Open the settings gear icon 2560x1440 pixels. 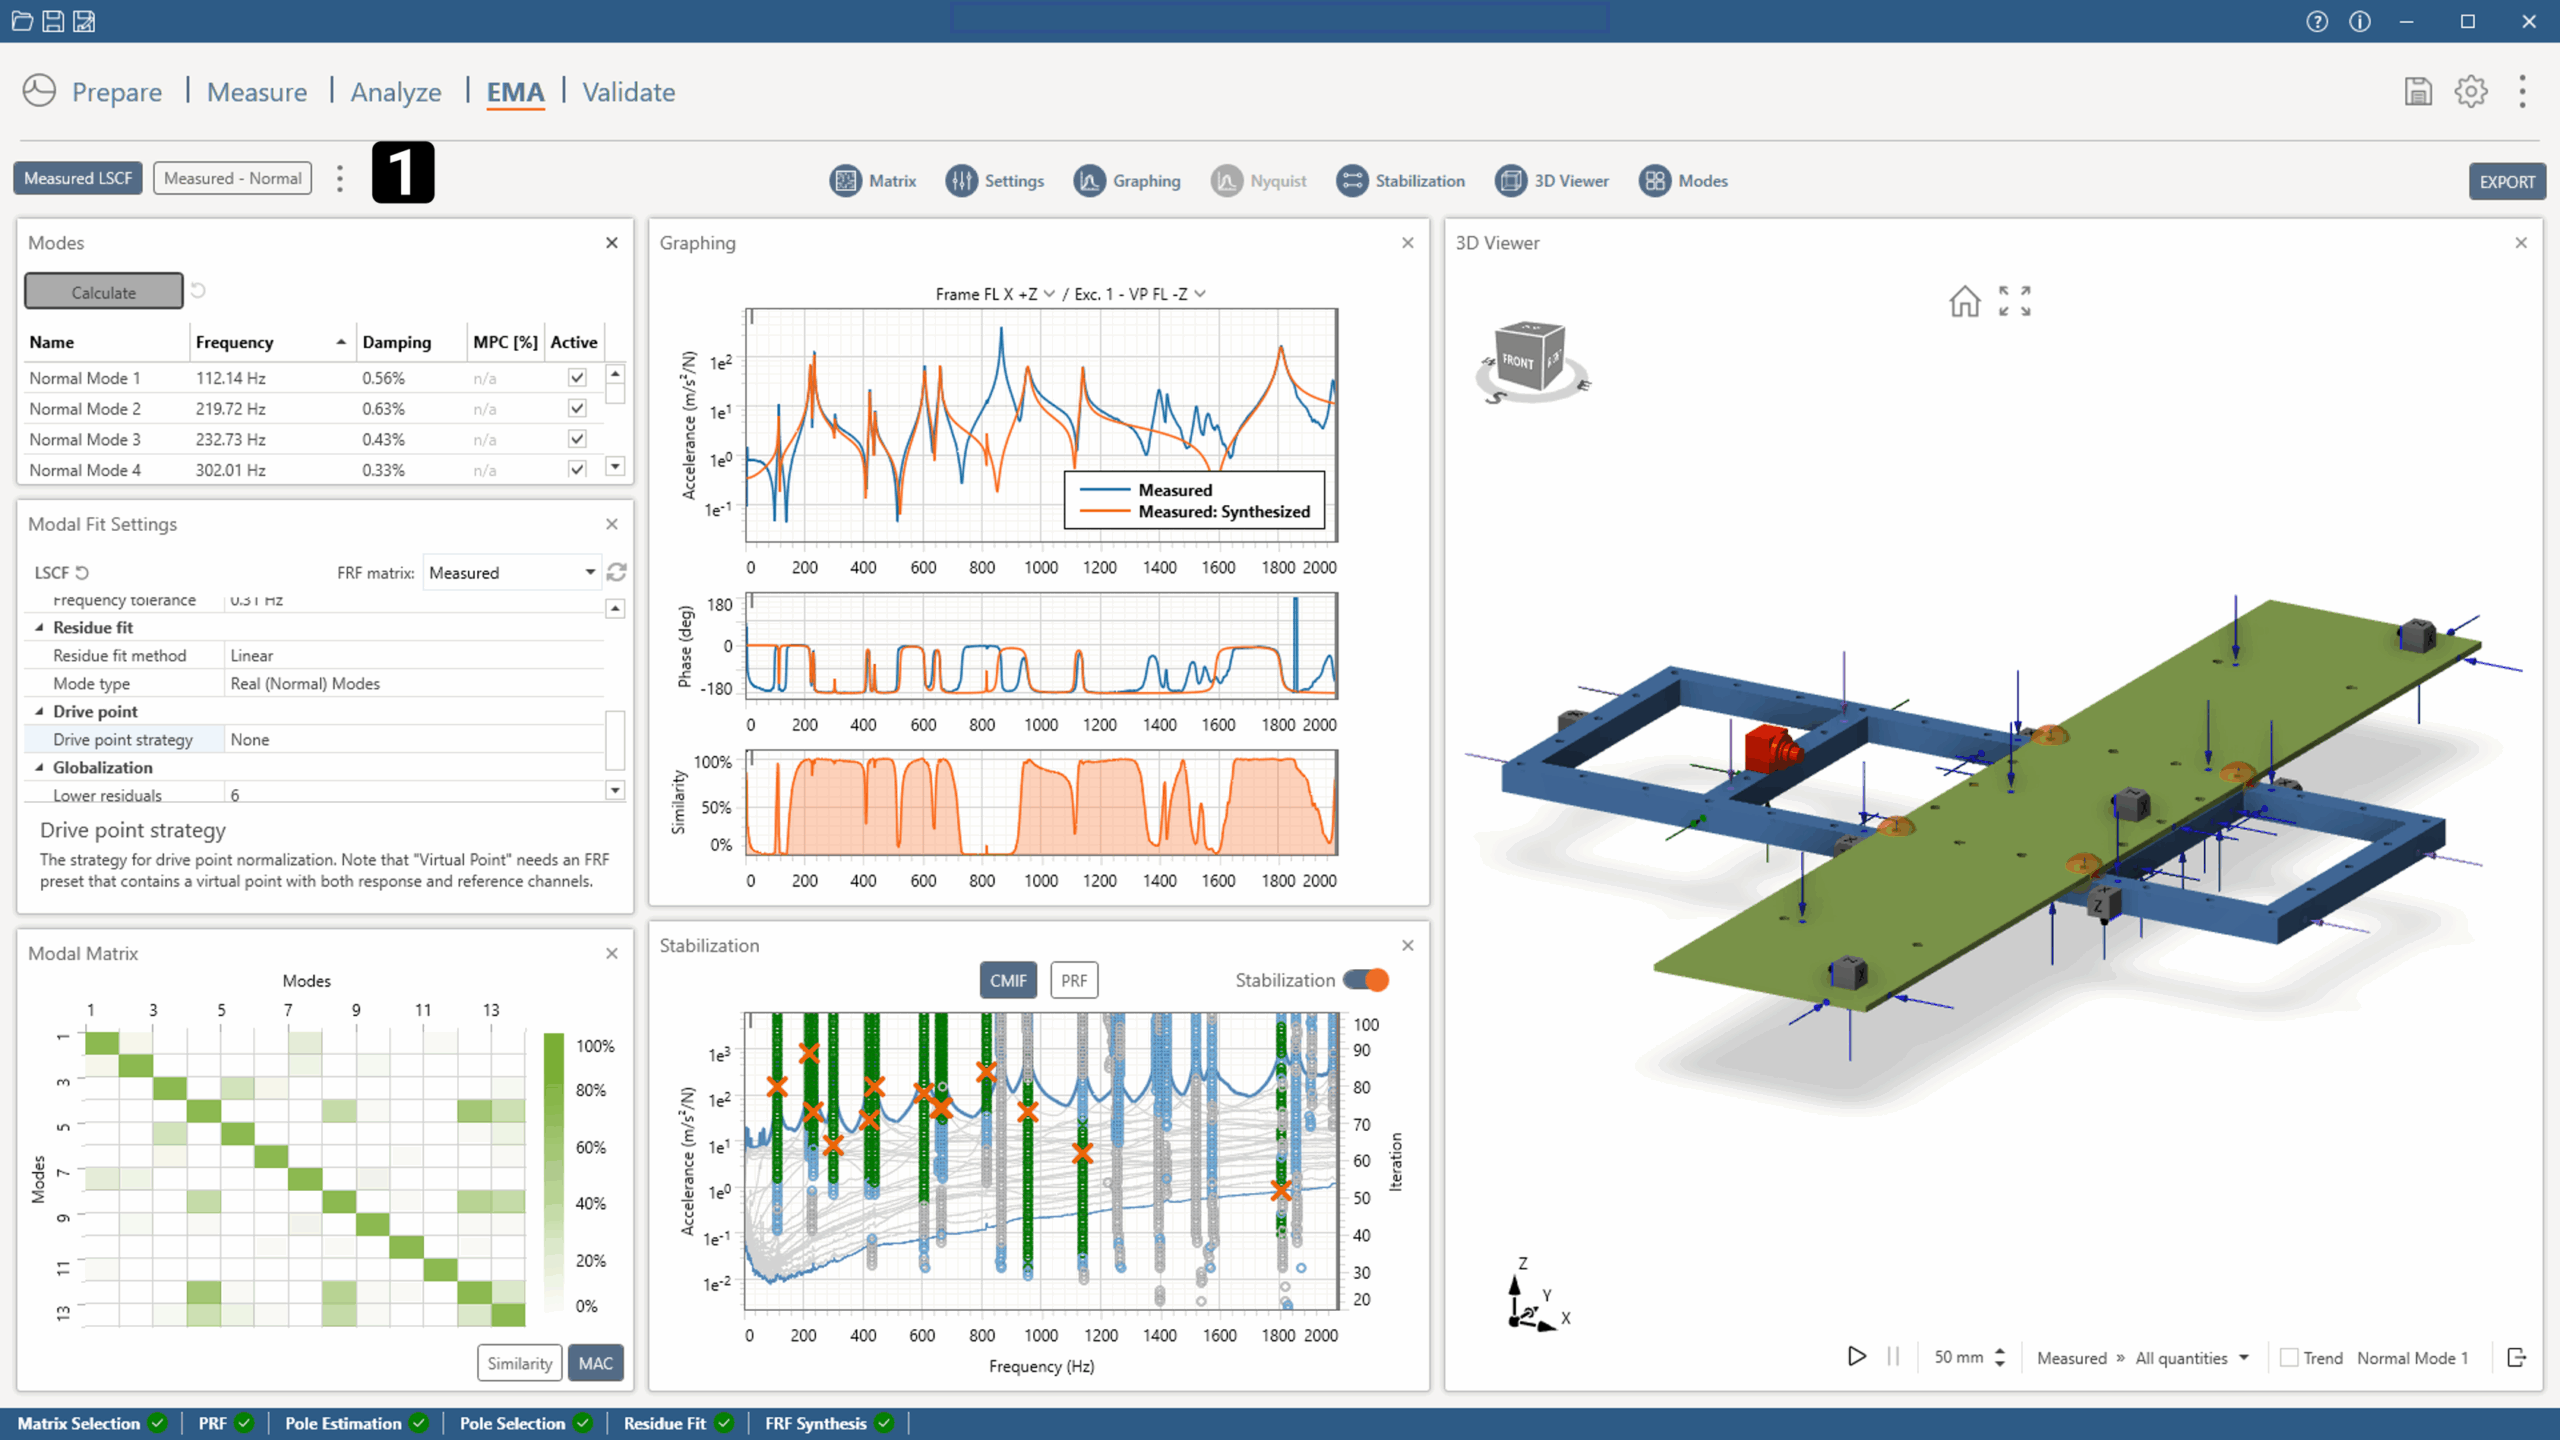[2470, 92]
